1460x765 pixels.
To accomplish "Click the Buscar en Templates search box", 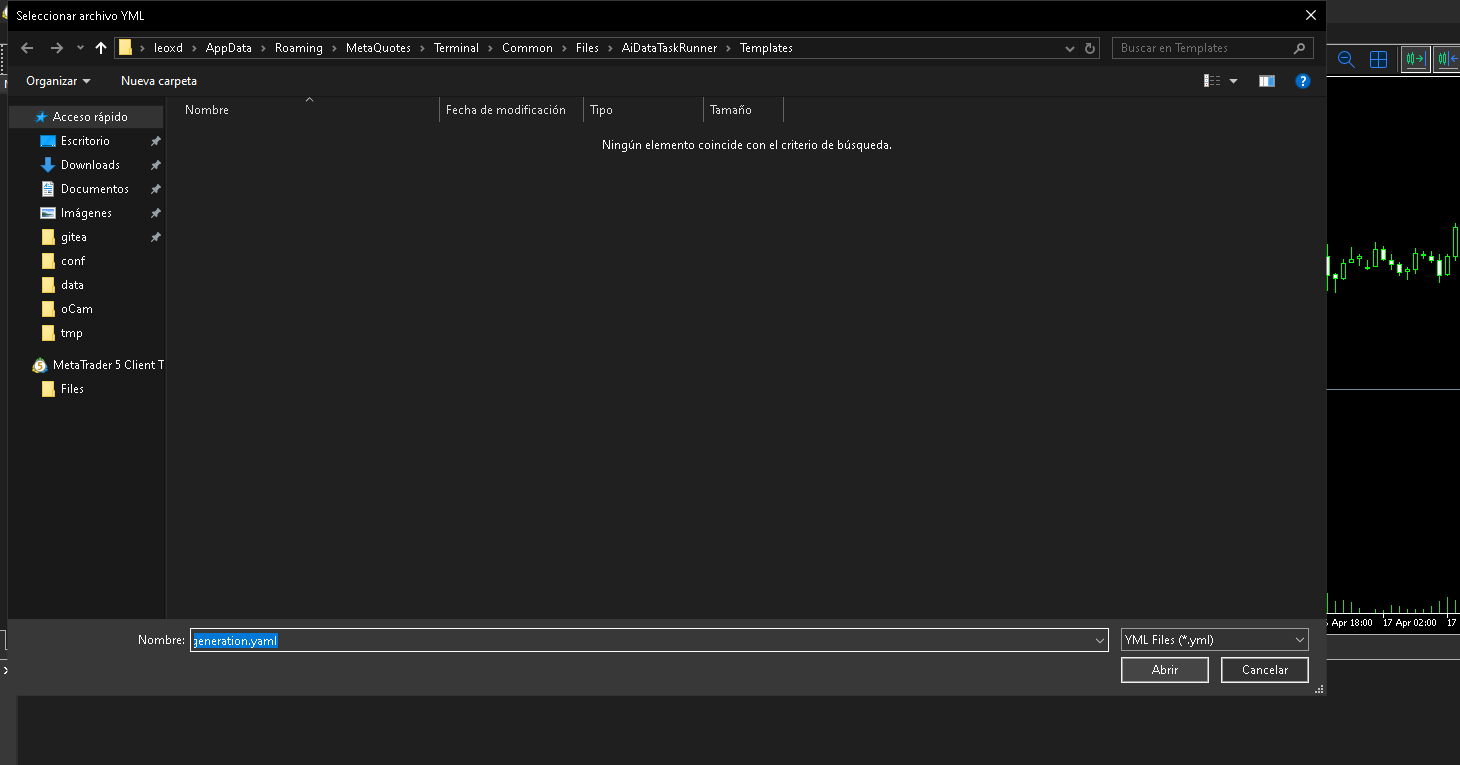I will 1200,48.
